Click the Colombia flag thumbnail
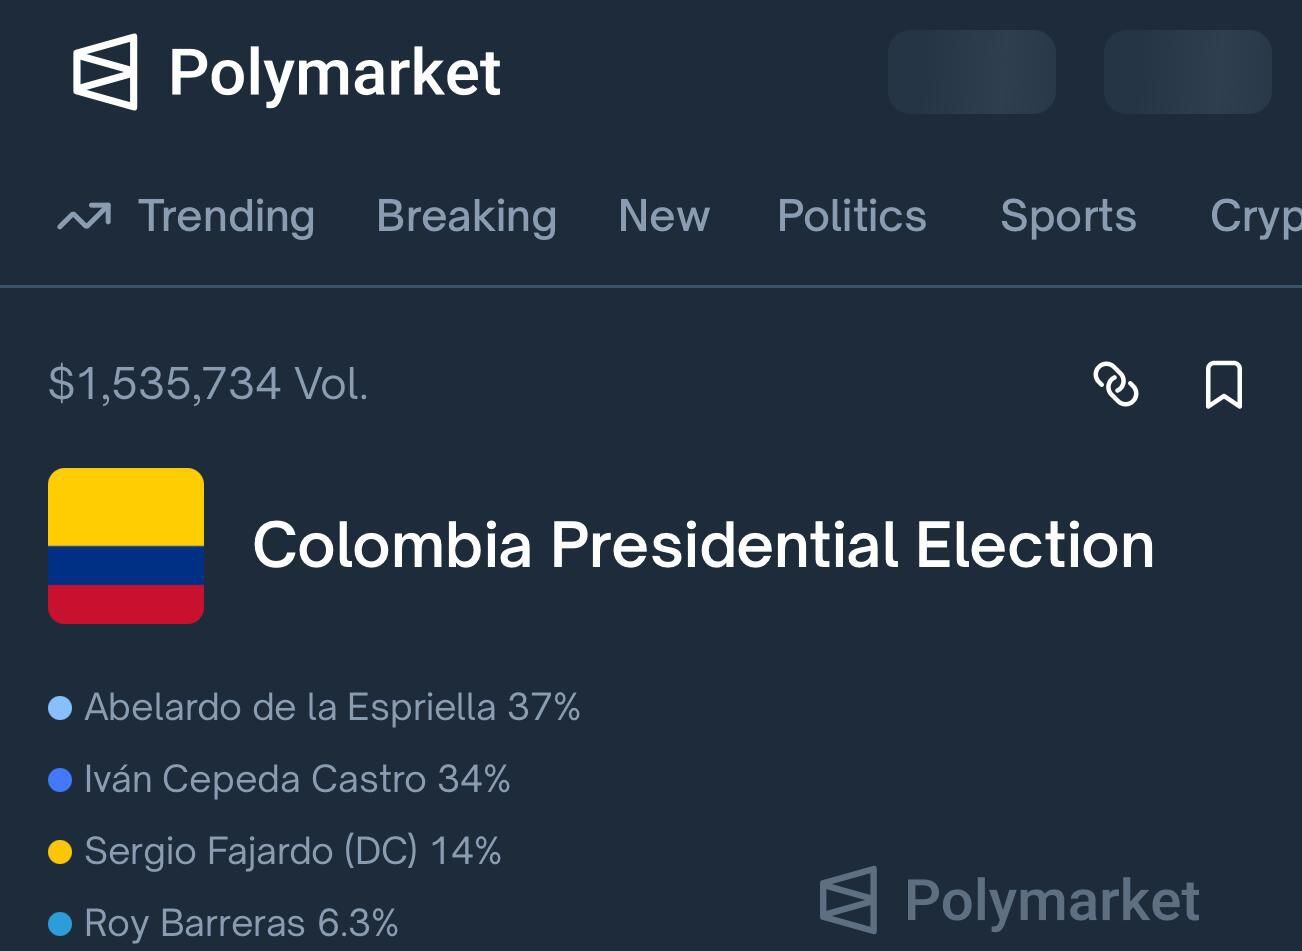 pos(126,546)
